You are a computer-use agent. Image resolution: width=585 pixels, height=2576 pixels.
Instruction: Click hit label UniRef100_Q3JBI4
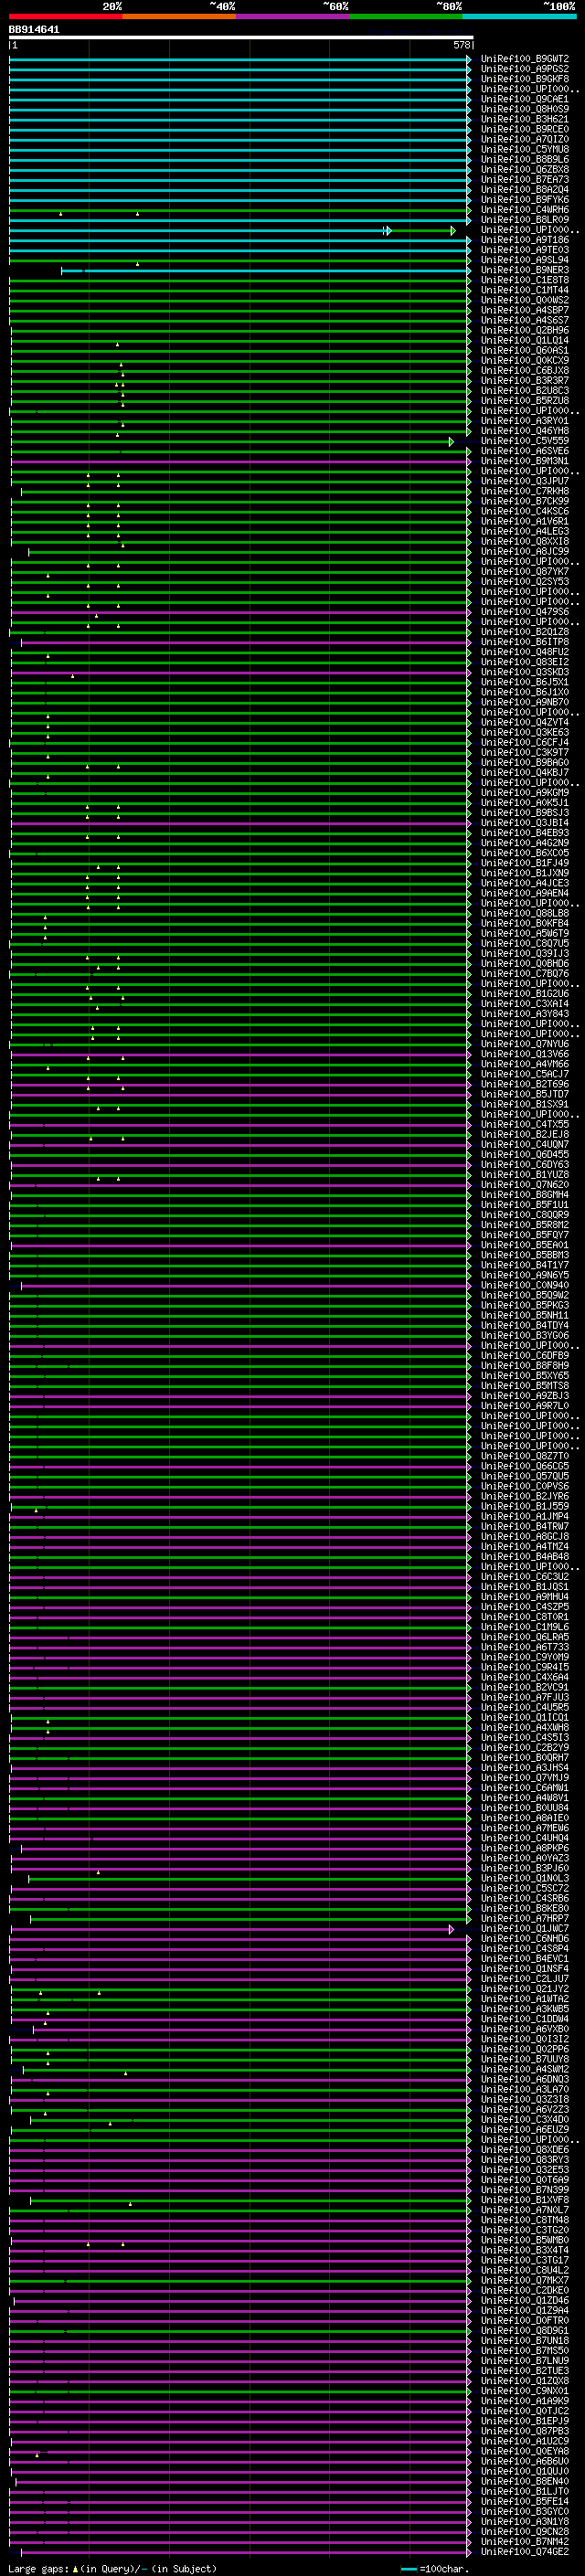click(x=524, y=823)
